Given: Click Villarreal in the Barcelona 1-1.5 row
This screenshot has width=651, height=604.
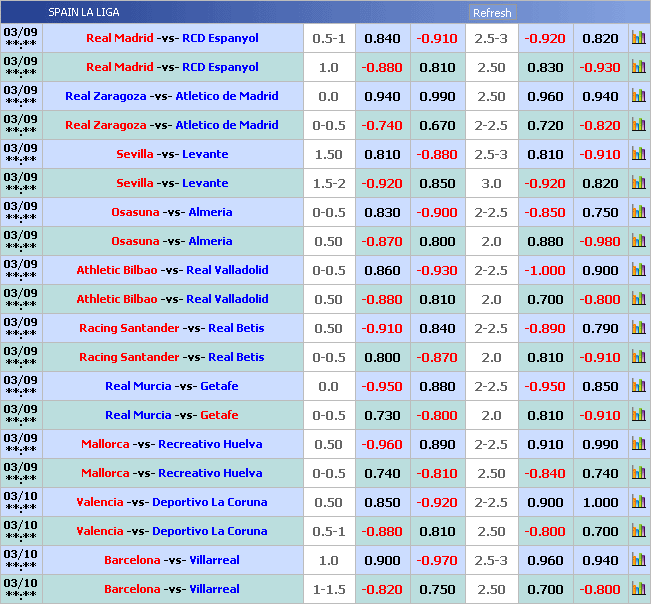Looking at the screenshot, I should tap(214, 589).
